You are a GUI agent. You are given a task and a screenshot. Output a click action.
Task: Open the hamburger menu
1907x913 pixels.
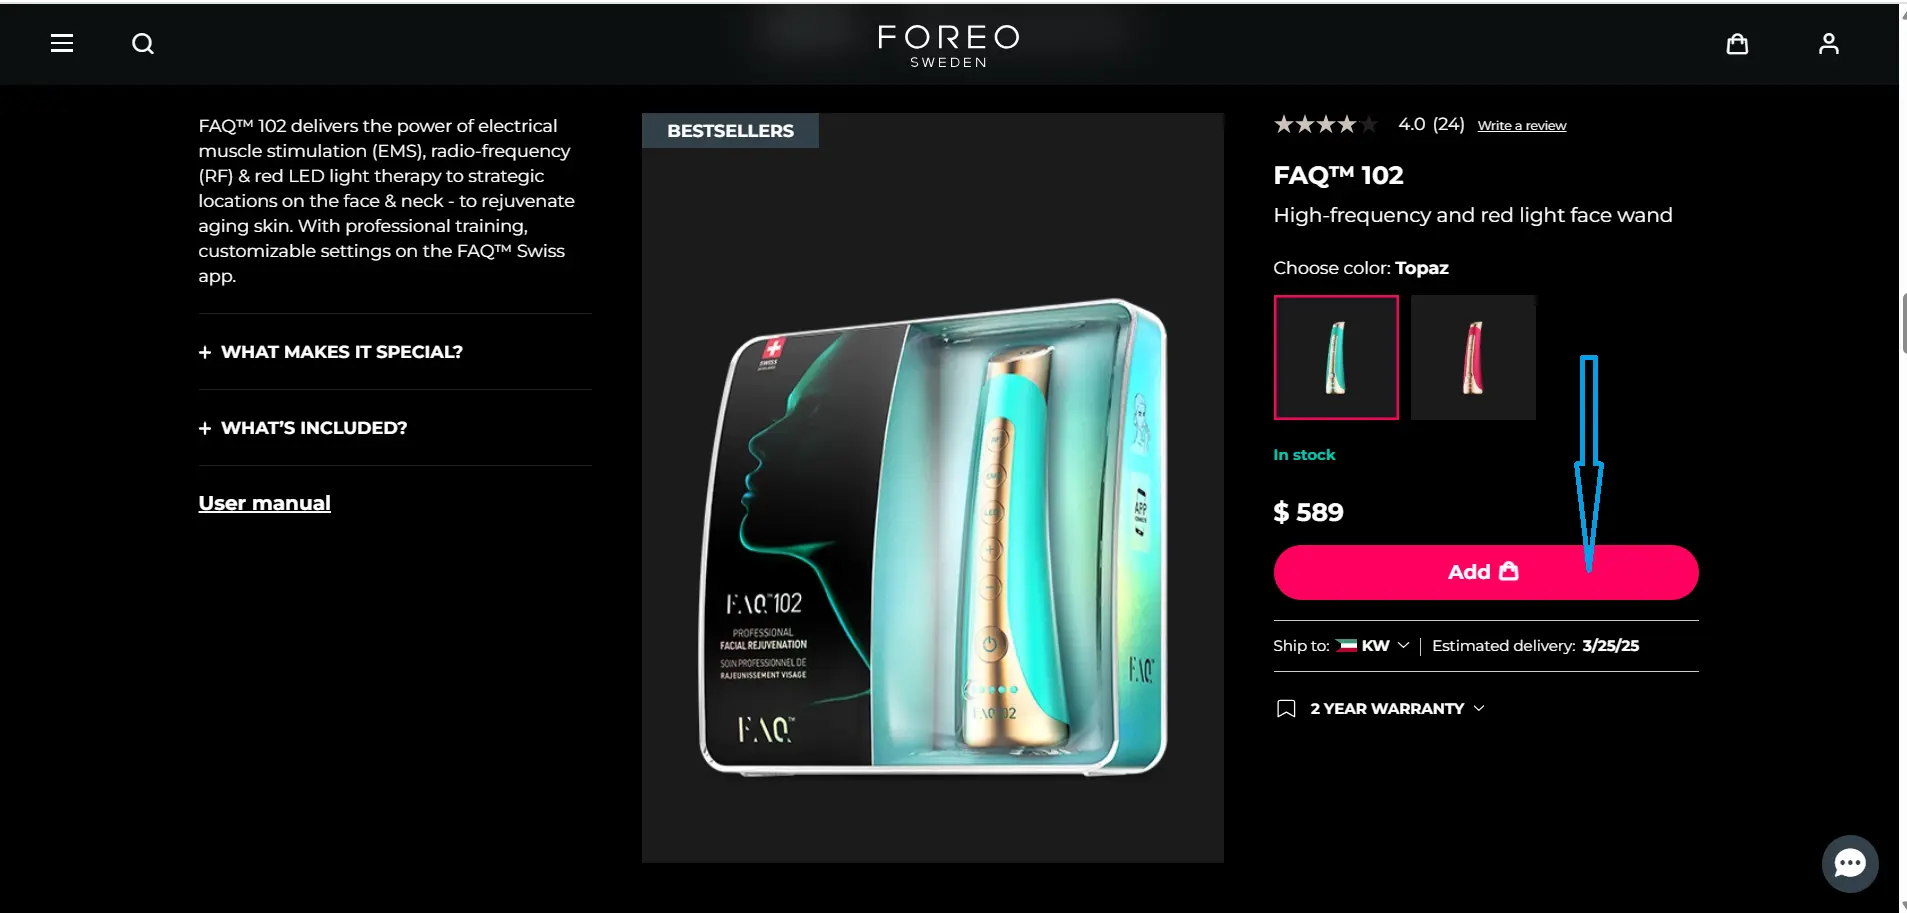62,43
